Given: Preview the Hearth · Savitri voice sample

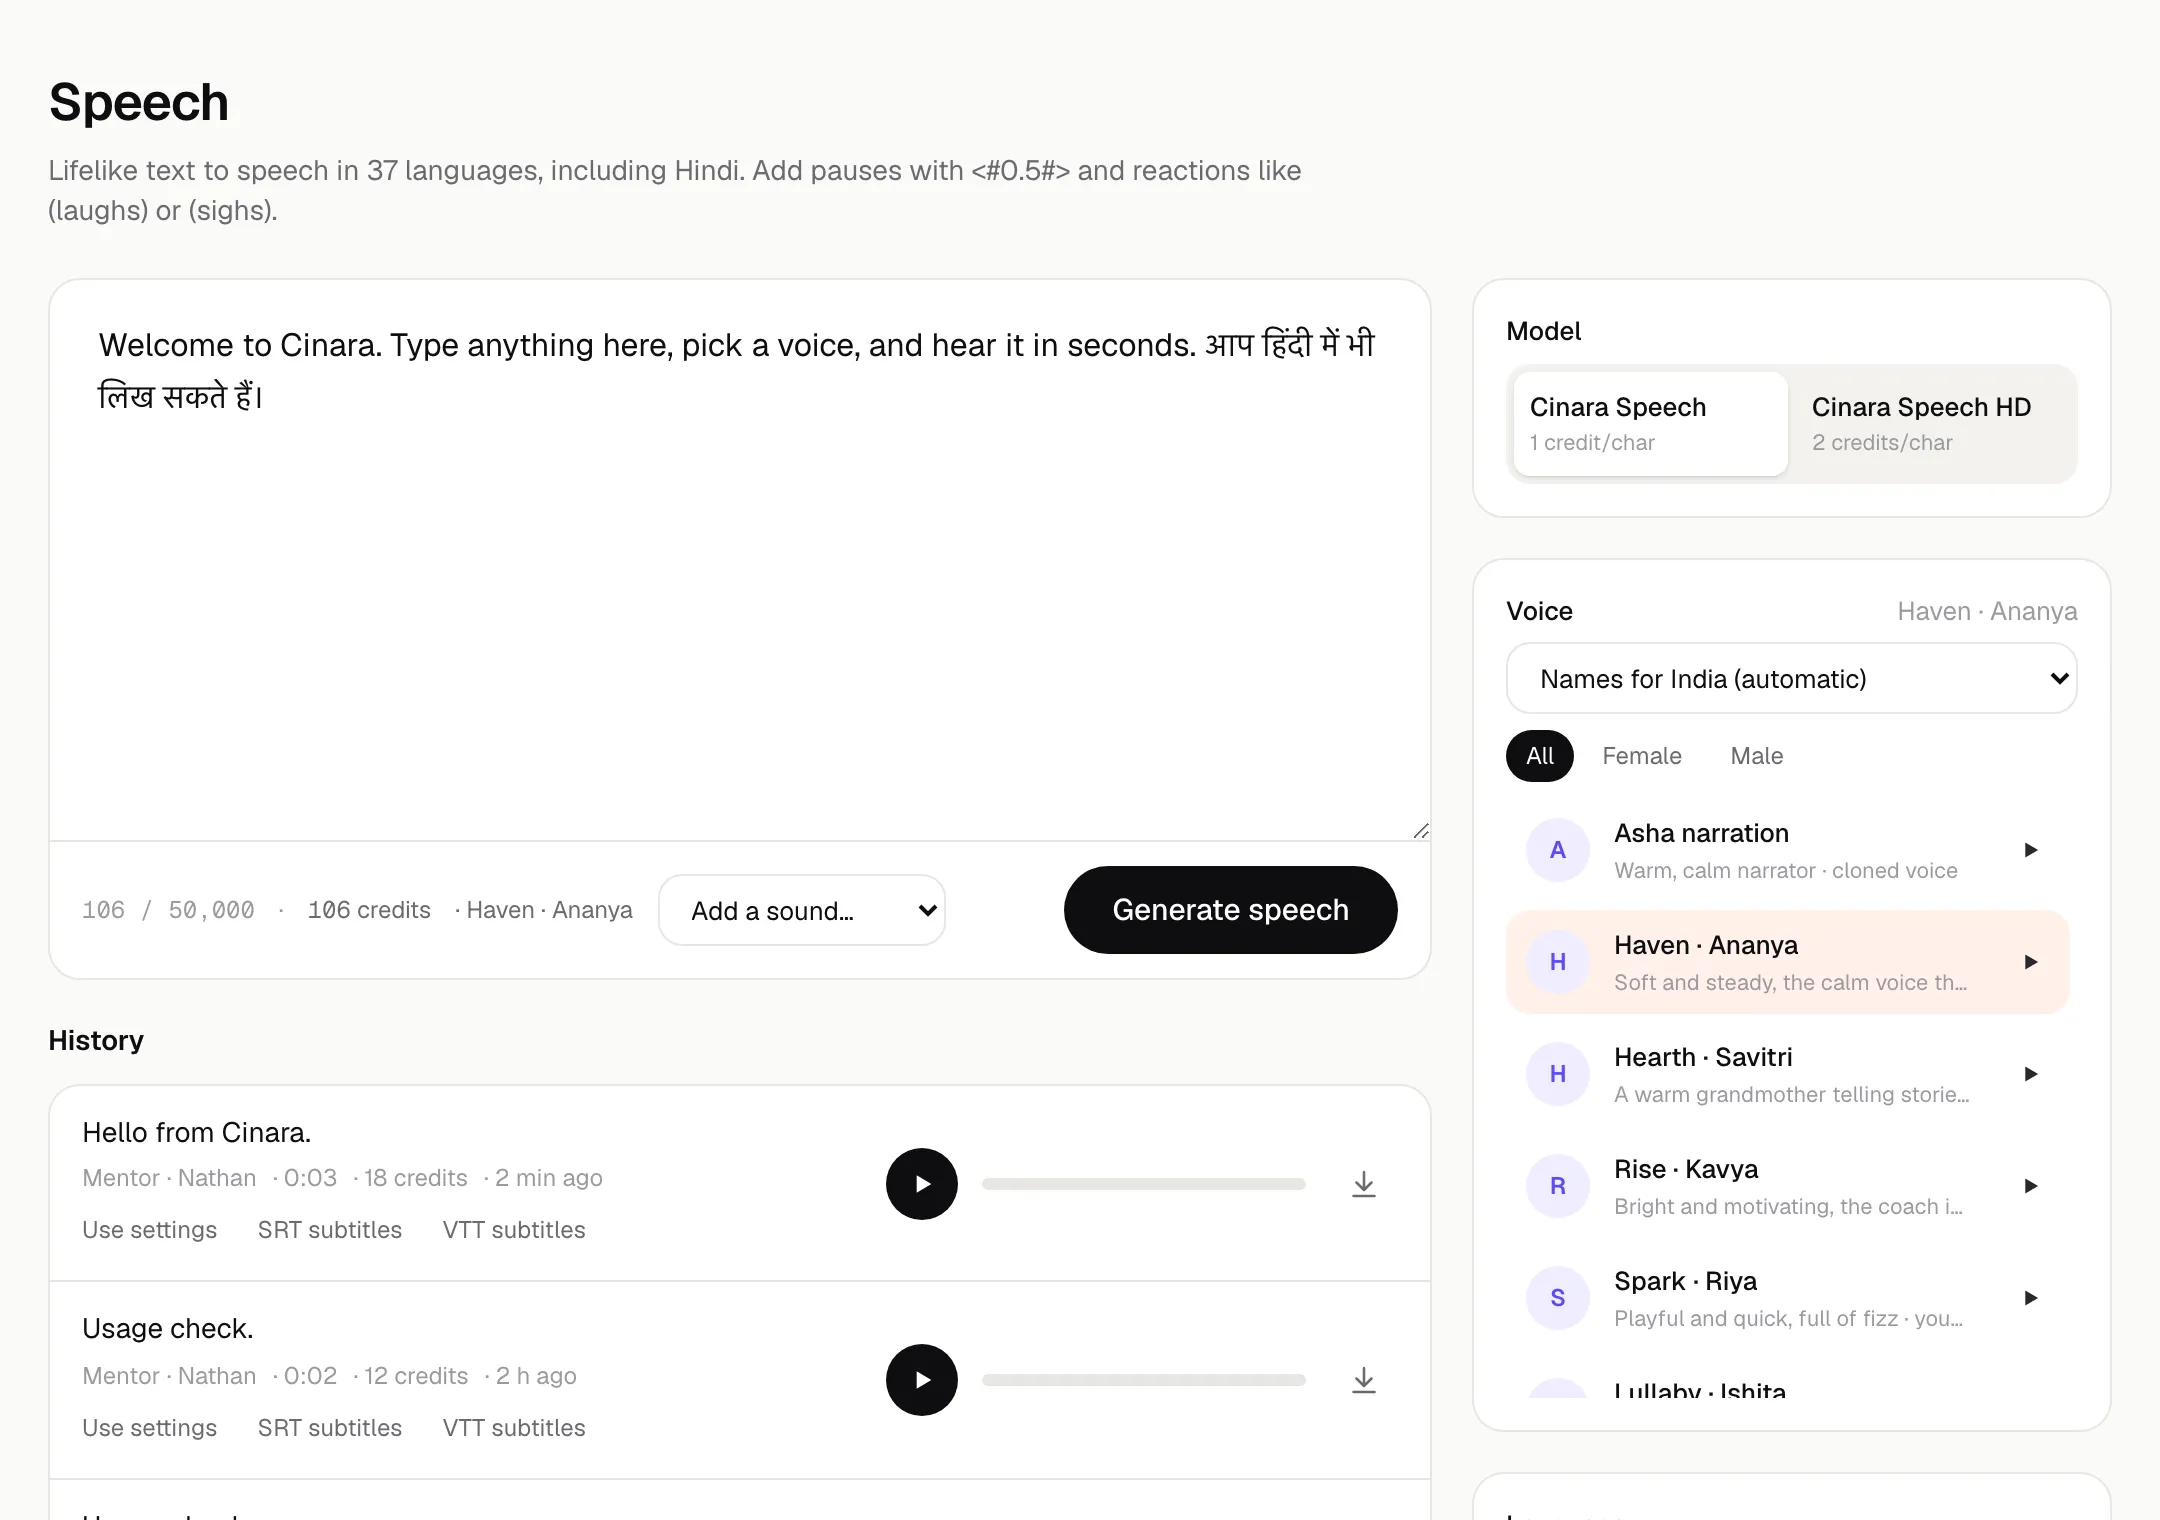Looking at the screenshot, I should pyautogui.click(x=2030, y=1074).
